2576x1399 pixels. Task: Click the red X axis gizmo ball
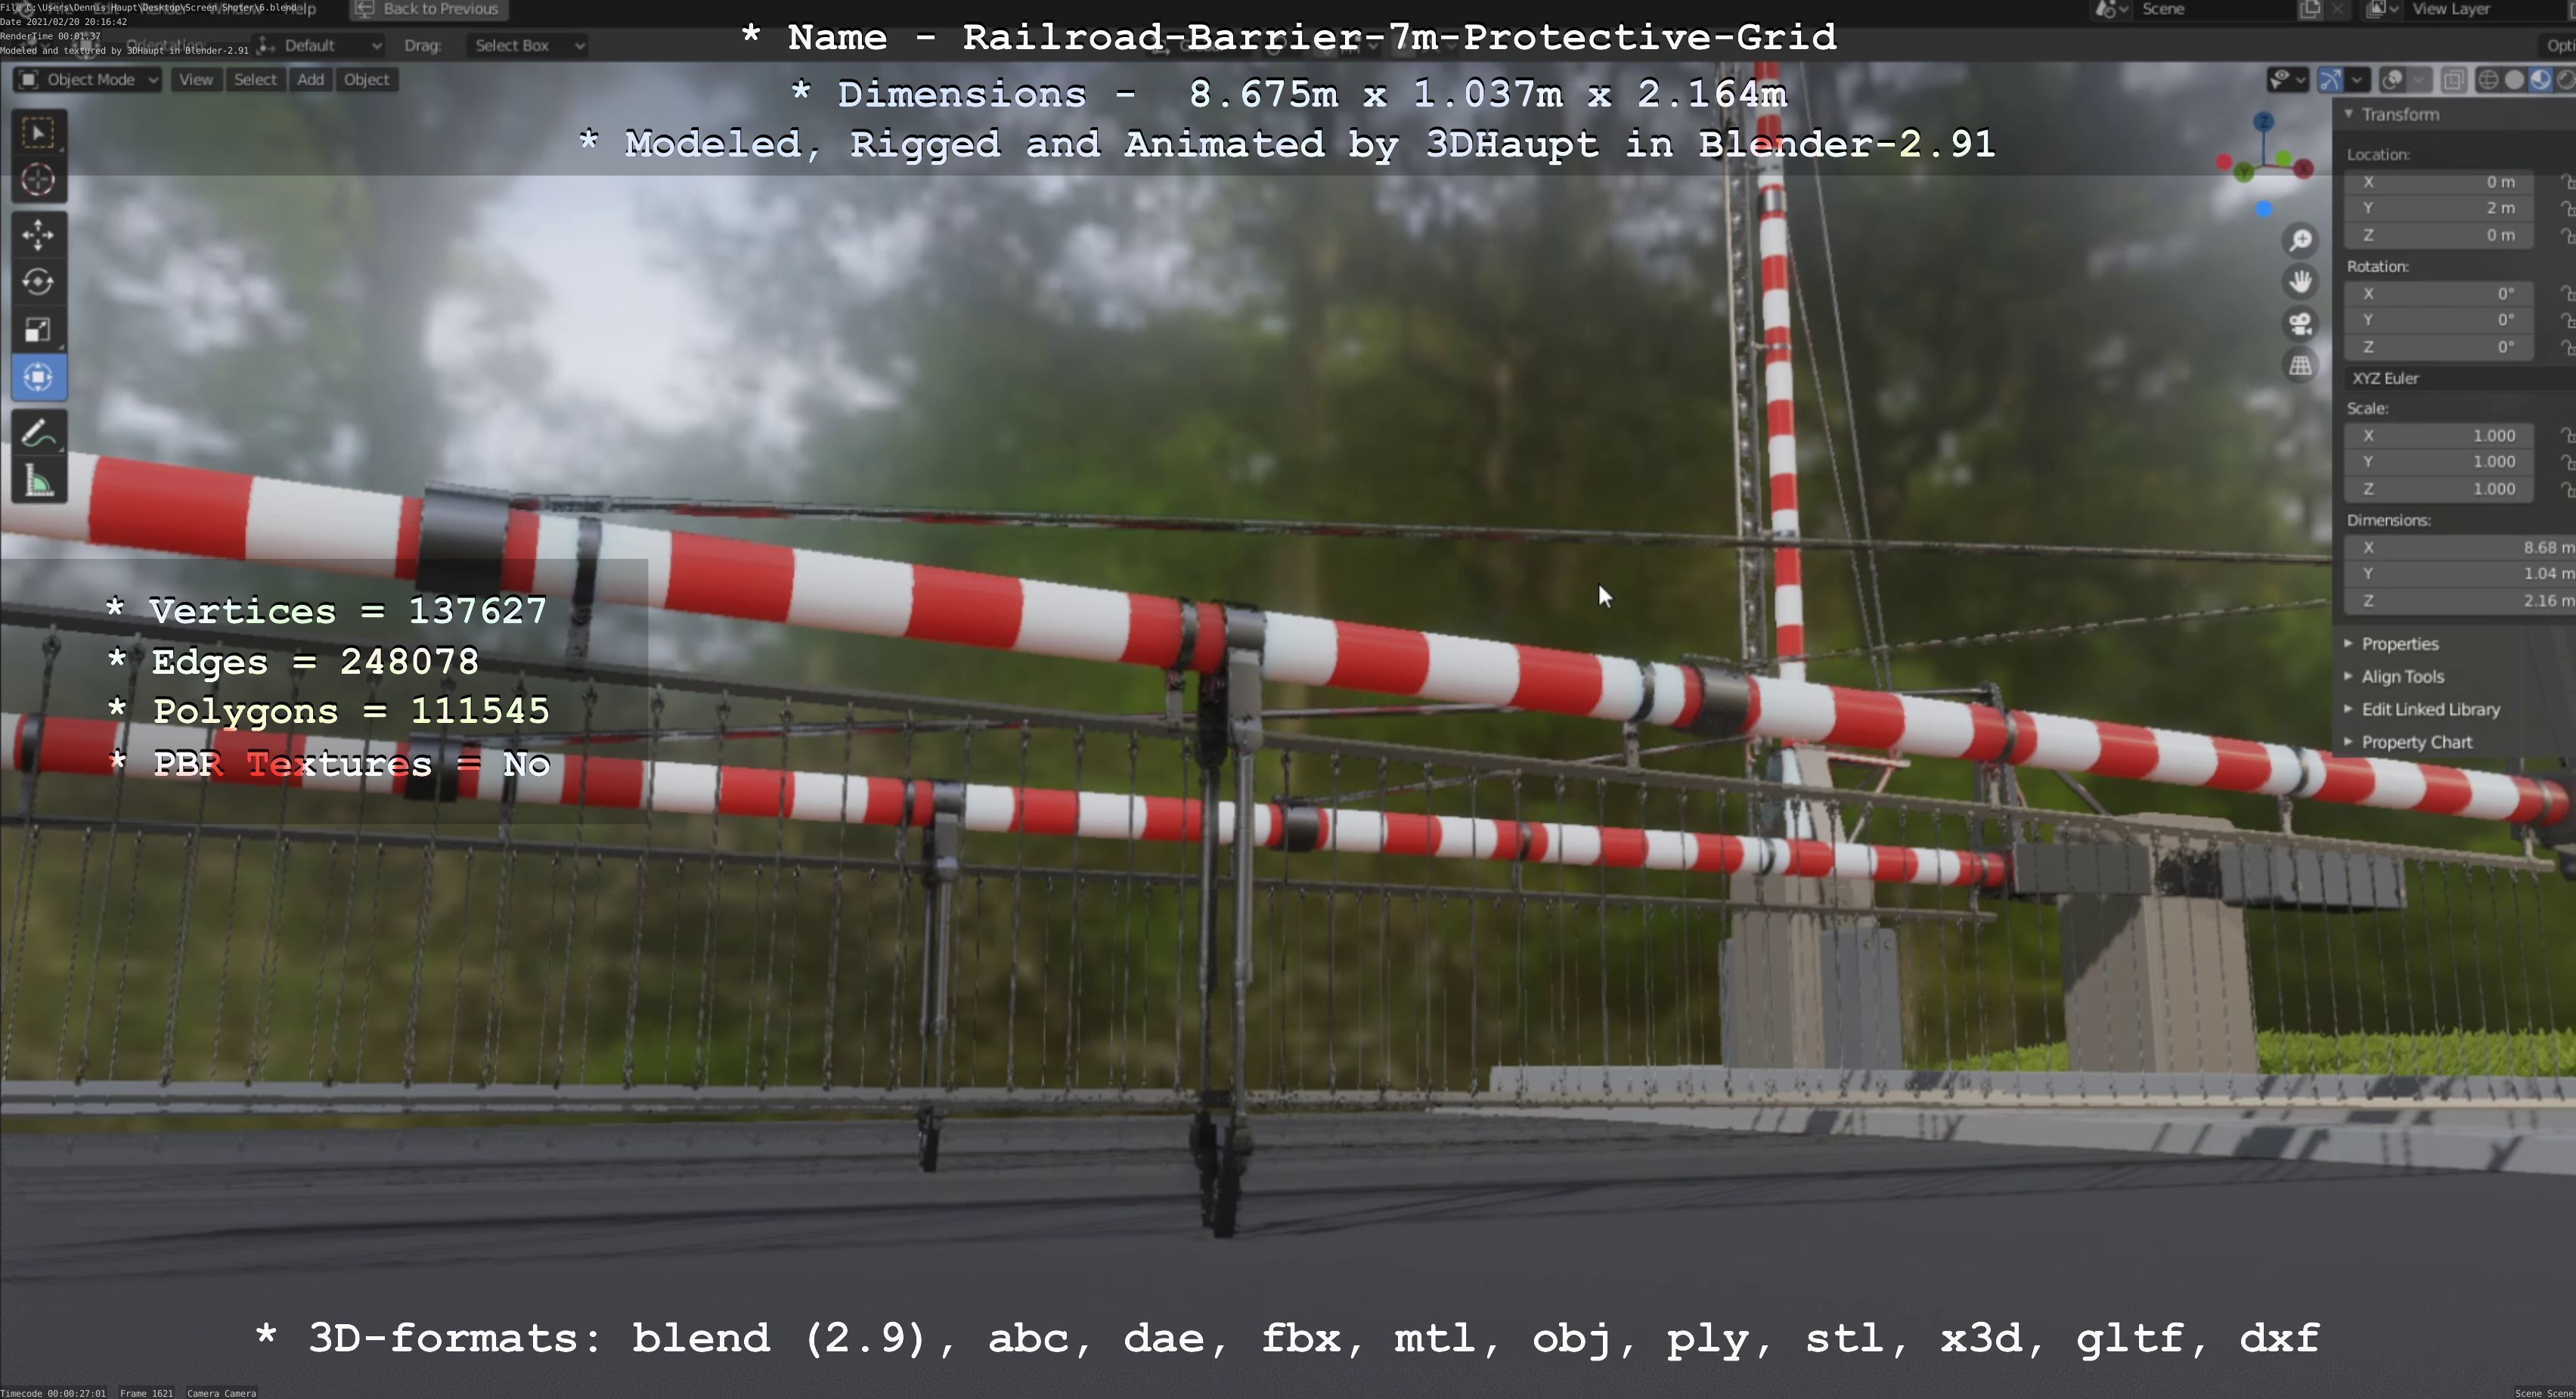pos(2304,168)
